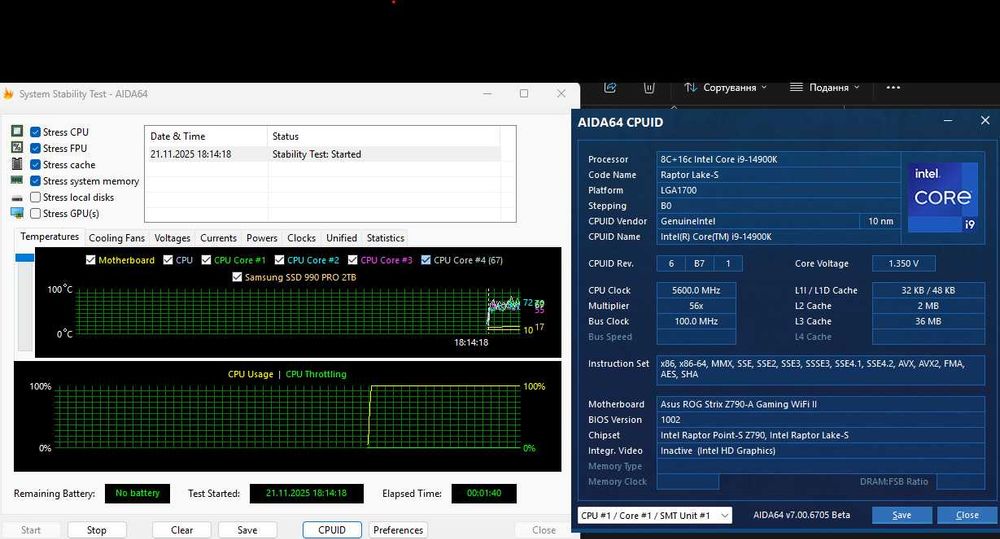This screenshot has width=1000, height=539.
Task: Click the Elapsed Time 00:01:40 value
Action: click(x=484, y=493)
